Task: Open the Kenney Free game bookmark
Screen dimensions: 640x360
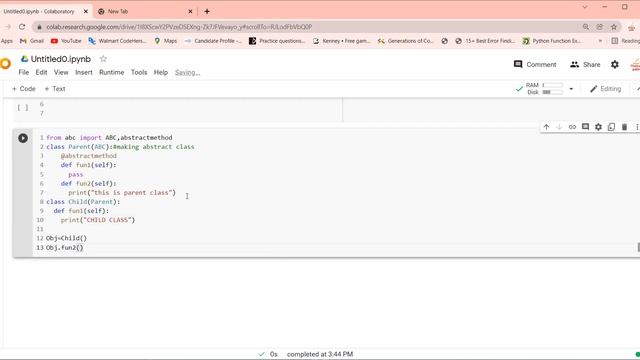Action: [x=342, y=41]
